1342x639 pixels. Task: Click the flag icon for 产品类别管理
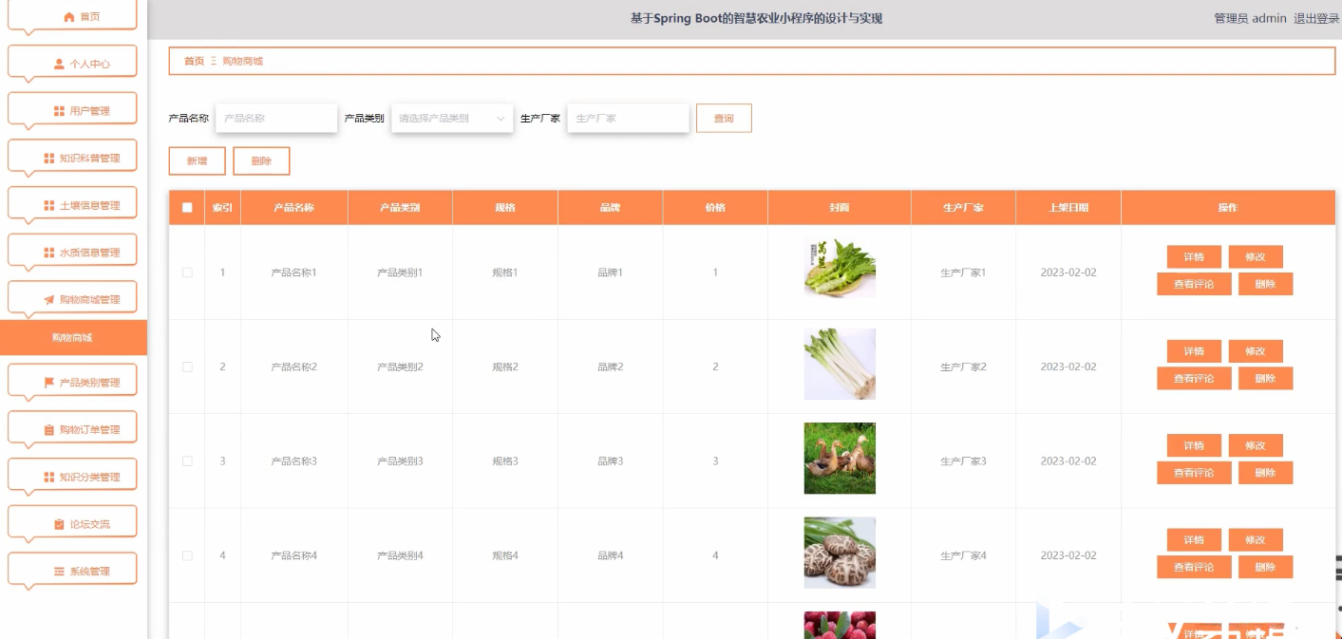click(49, 382)
